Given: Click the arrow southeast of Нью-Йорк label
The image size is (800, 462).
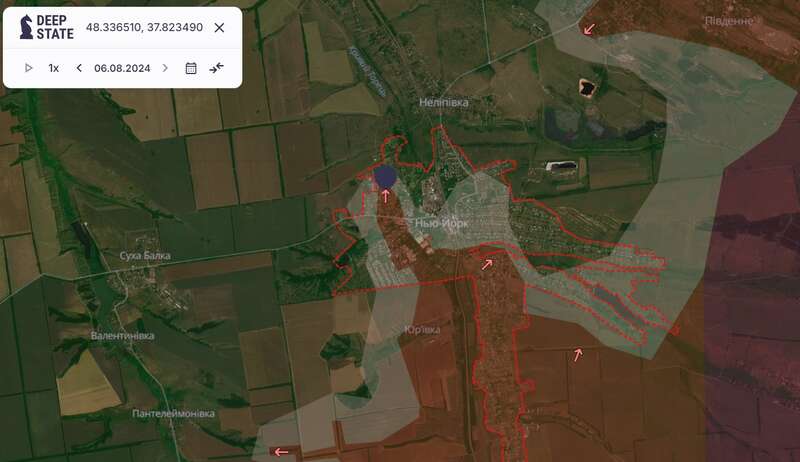Looking at the screenshot, I should [x=487, y=264].
